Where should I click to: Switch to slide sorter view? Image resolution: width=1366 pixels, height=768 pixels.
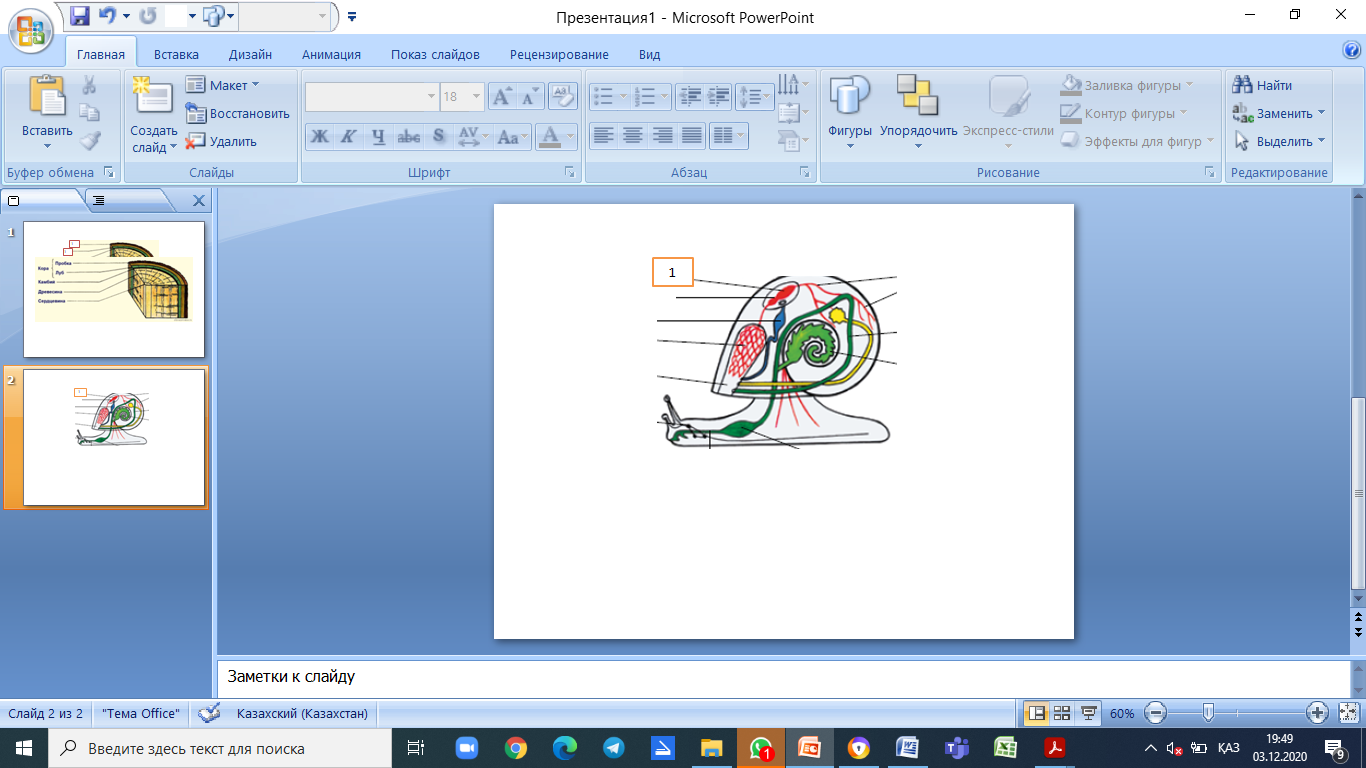point(1062,713)
